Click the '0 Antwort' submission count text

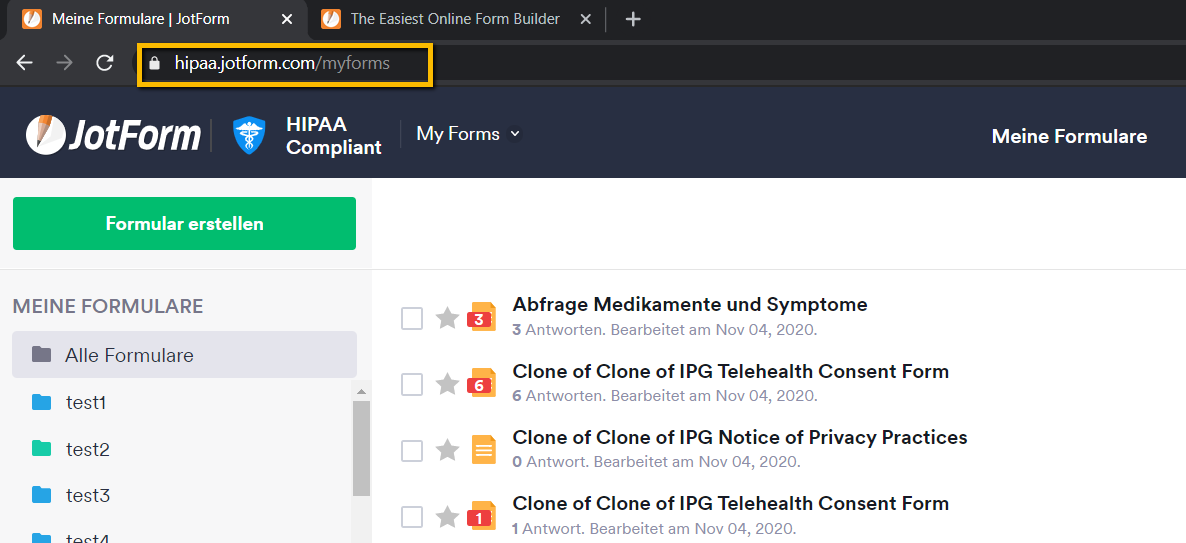(x=550, y=461)
